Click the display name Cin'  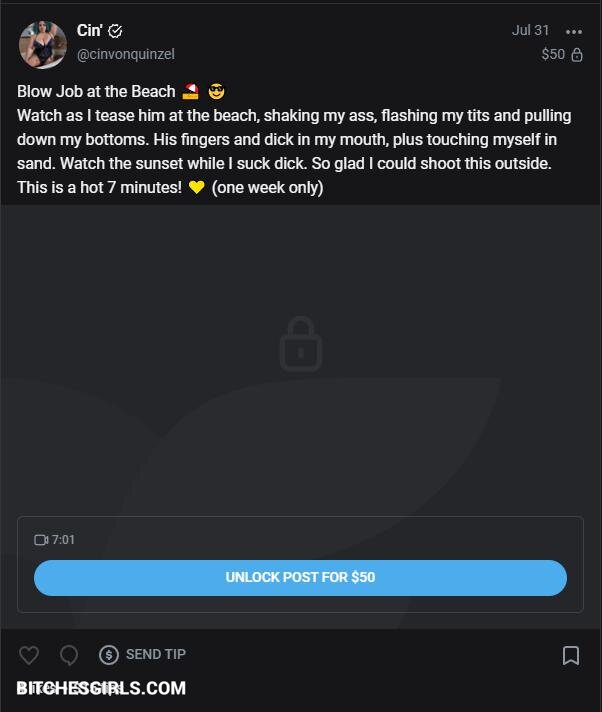point(89,31)
